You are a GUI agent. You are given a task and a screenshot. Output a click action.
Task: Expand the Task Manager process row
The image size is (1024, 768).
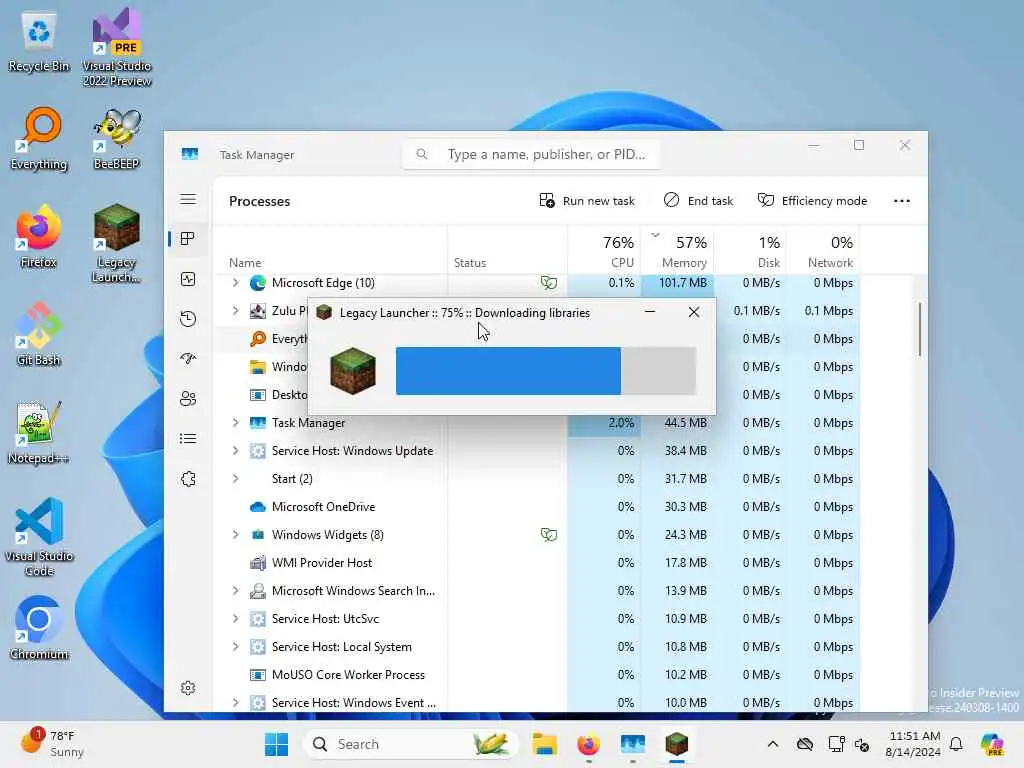pos(235,423)
